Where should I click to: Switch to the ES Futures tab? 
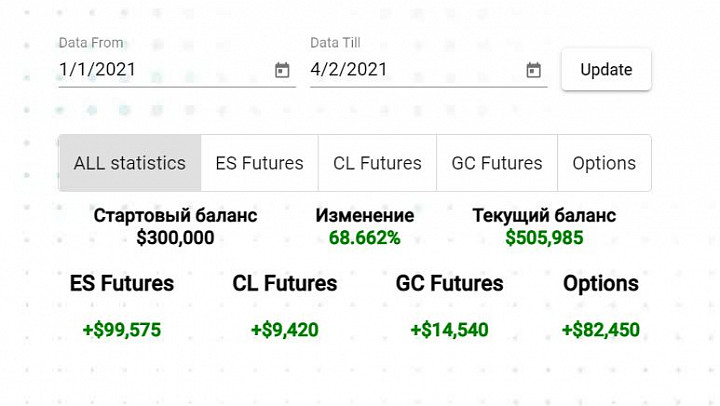259,163
